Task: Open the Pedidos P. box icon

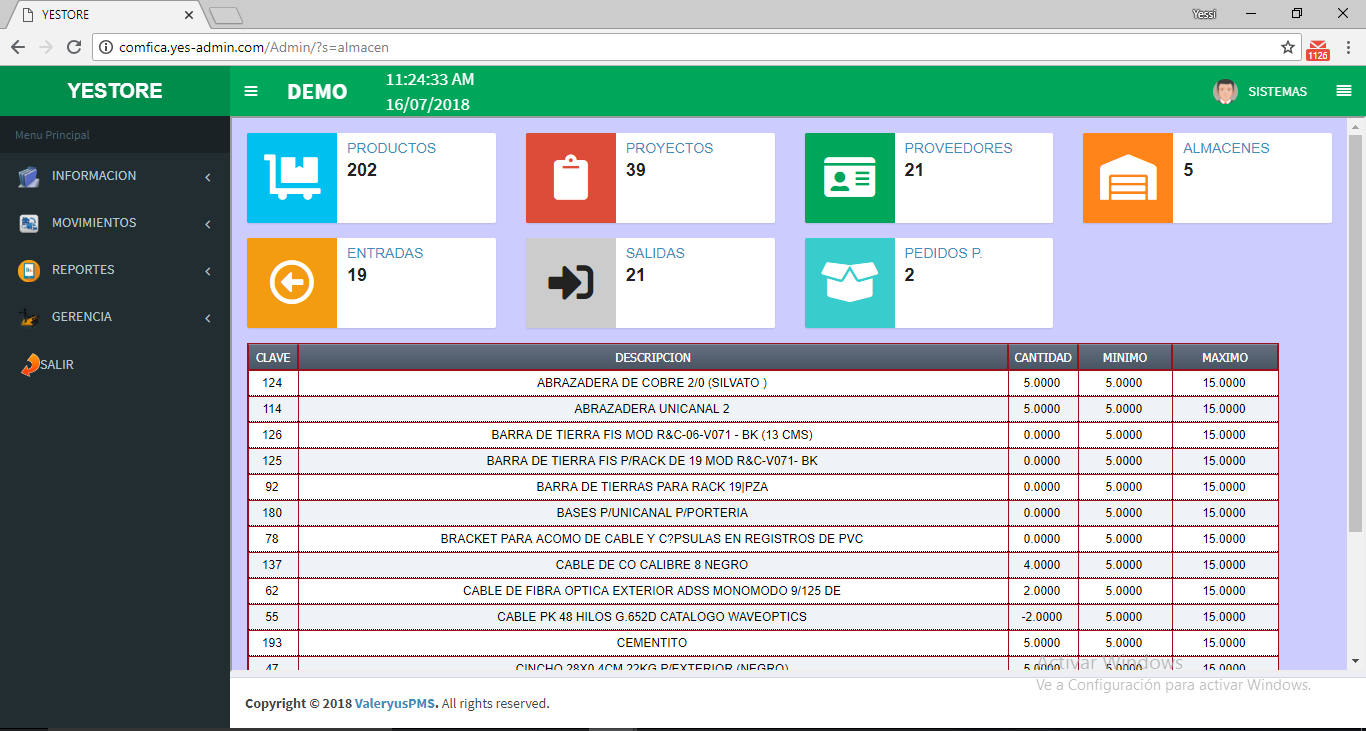Action: click(x=849, y=283)
